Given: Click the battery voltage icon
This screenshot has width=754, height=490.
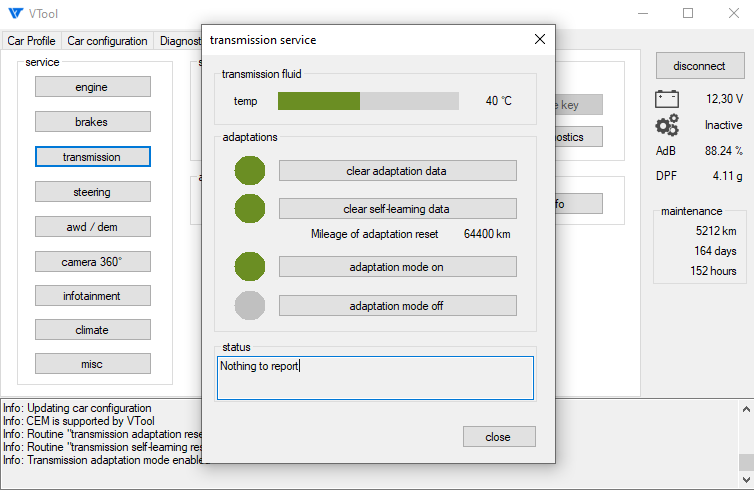Looking at the screenshot, I should (x=667, y=99).
